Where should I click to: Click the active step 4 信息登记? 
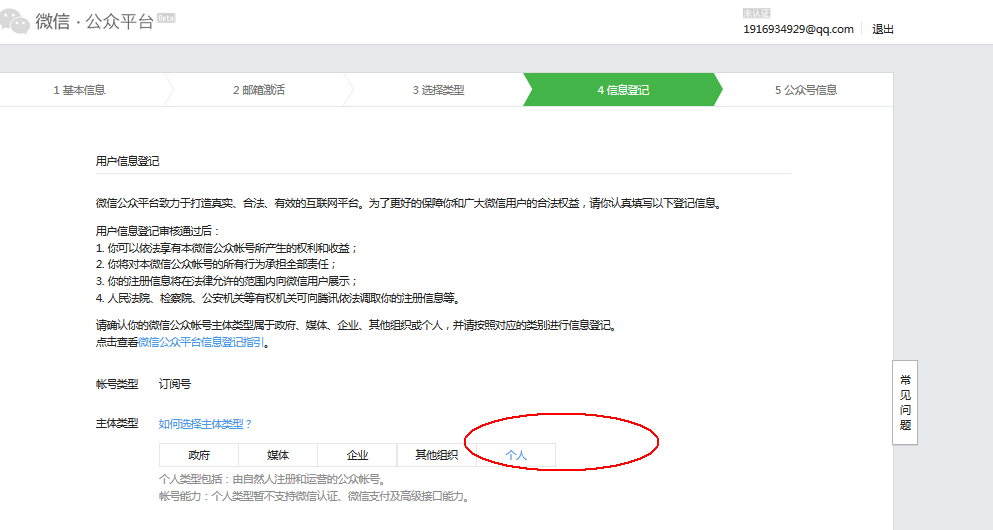(x=623, y=90)
